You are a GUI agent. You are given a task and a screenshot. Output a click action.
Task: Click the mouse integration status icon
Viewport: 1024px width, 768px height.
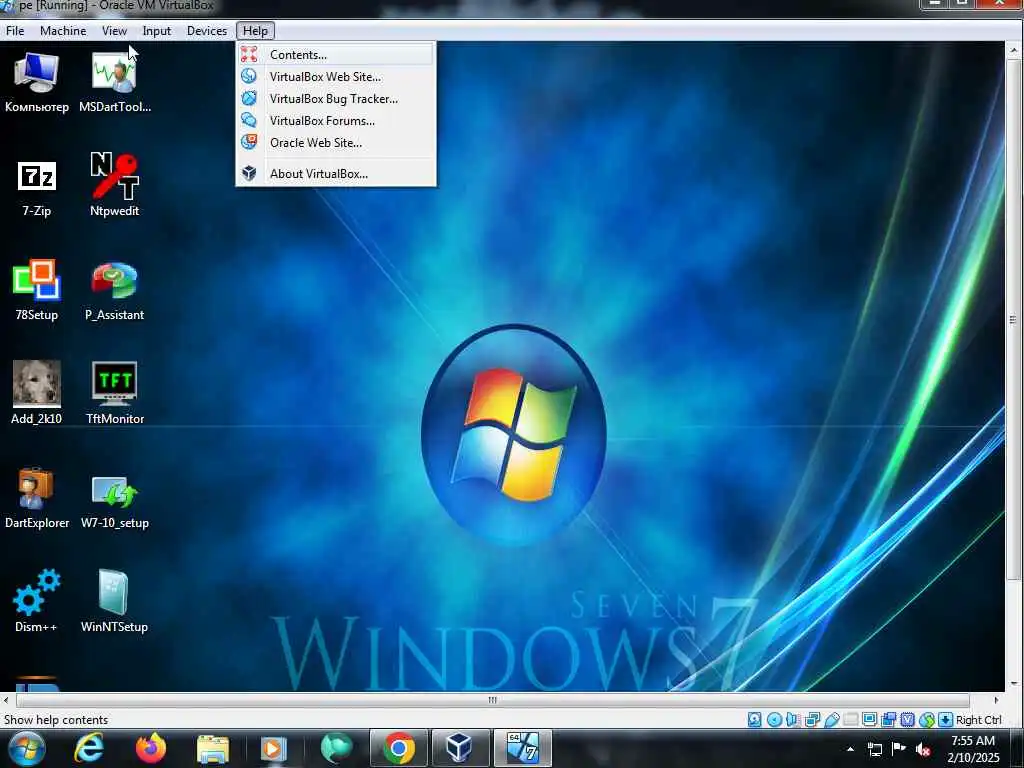click(927, 720)
